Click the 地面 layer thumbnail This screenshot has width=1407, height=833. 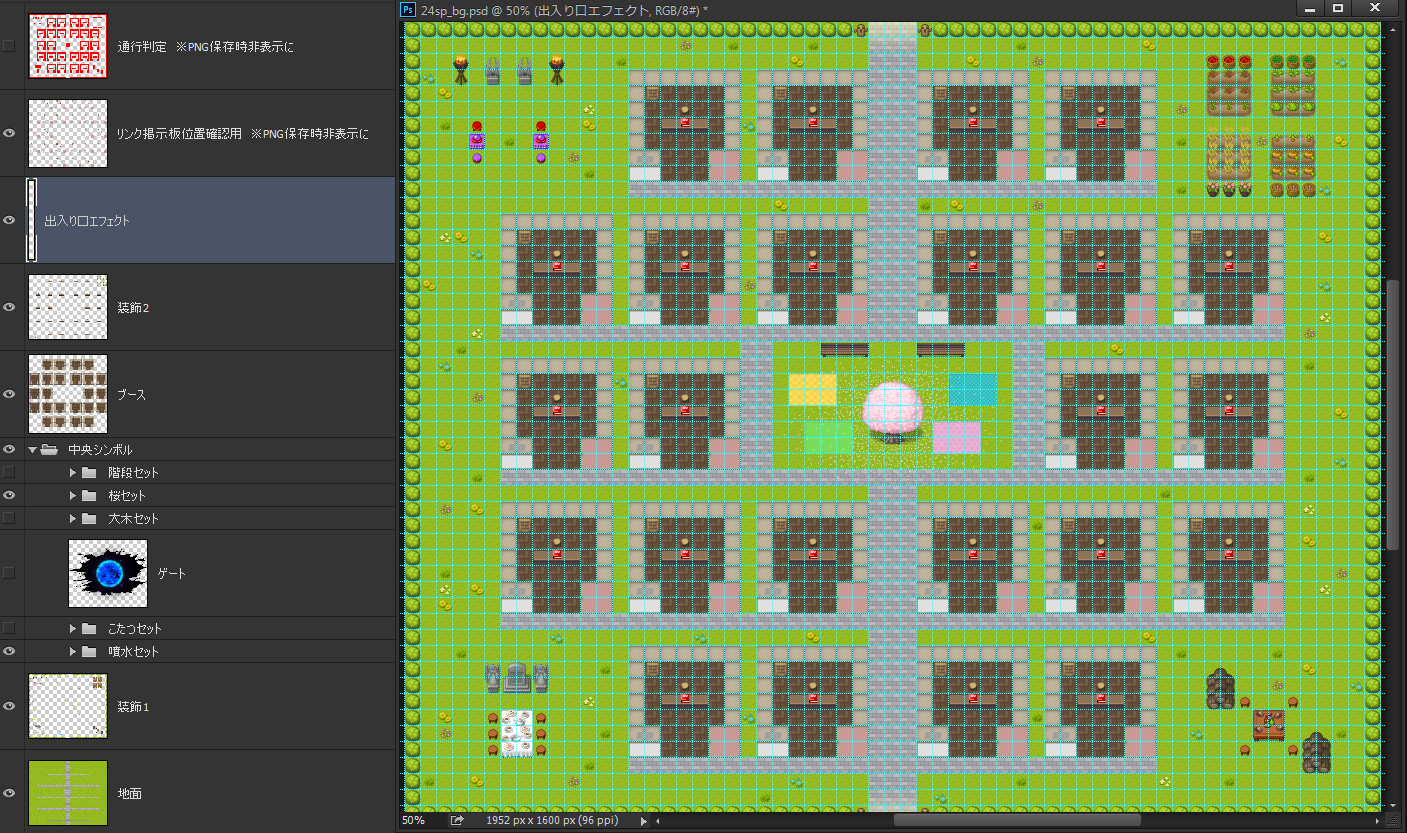coord(68,793)
